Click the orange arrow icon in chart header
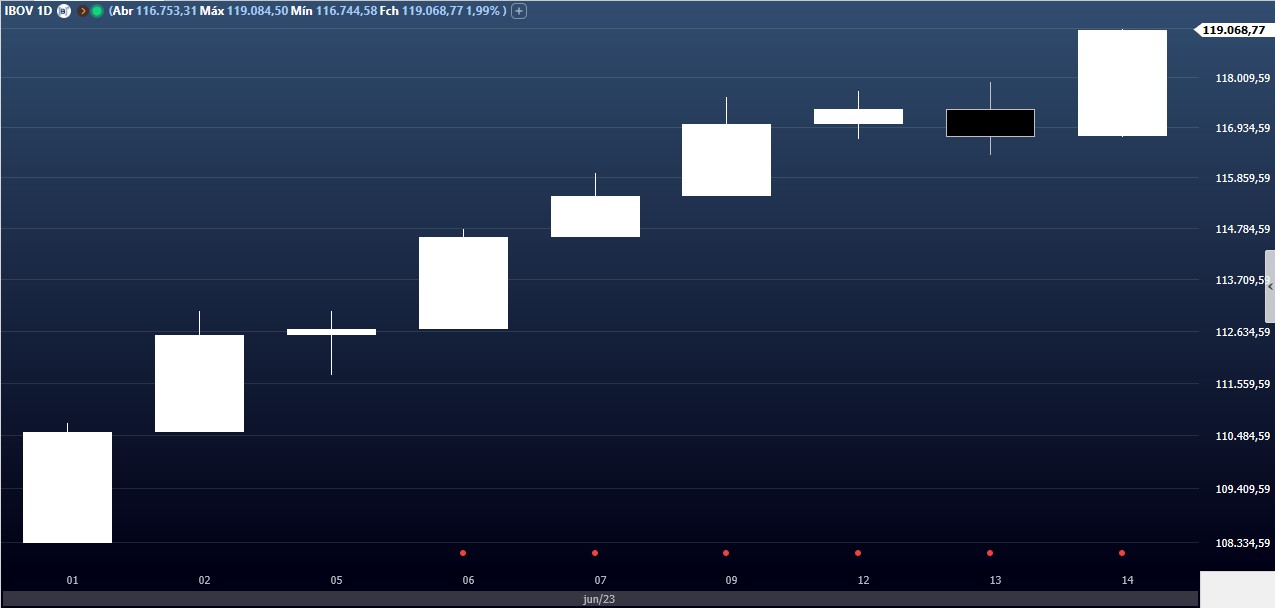Screen dimensions: 1275x608 pos(83,11)
